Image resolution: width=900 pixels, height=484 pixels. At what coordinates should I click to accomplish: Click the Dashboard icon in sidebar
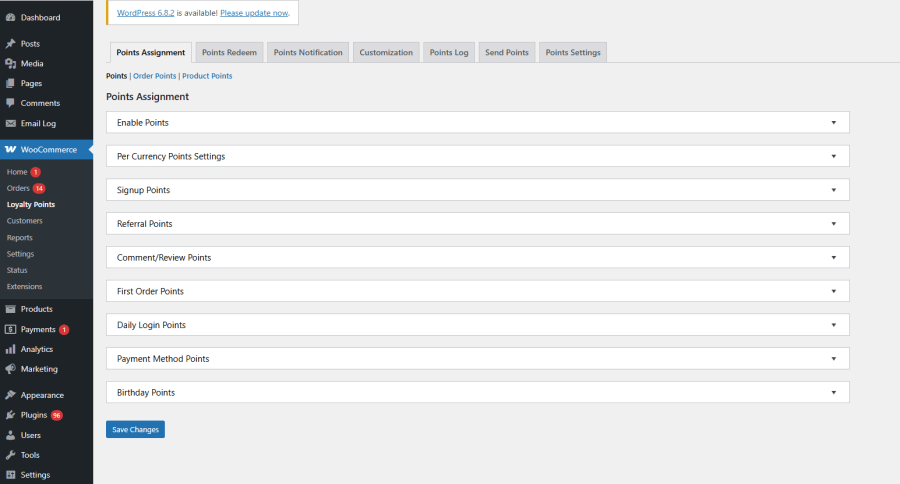[x=10, y=18]
